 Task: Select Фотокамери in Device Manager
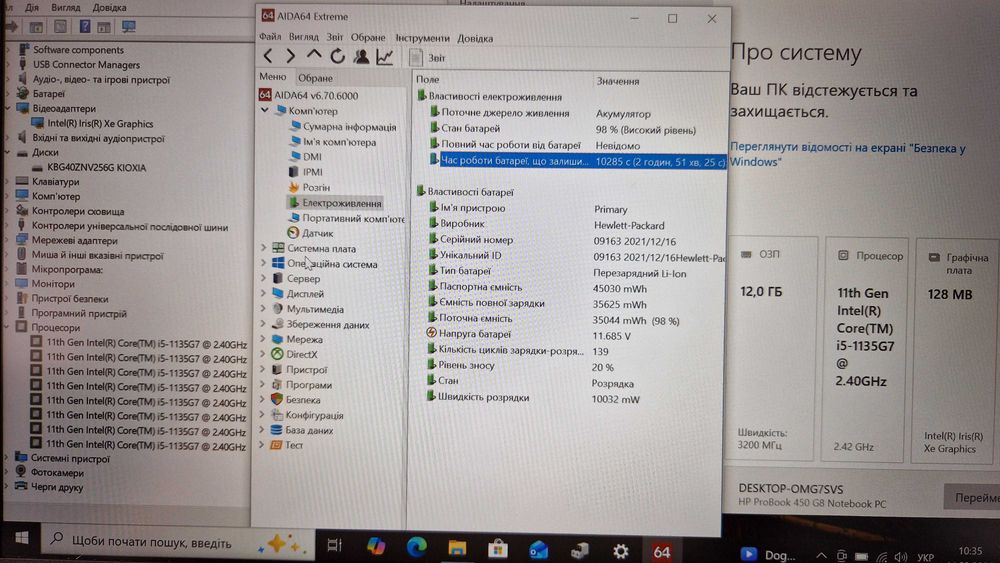point(50,472)
